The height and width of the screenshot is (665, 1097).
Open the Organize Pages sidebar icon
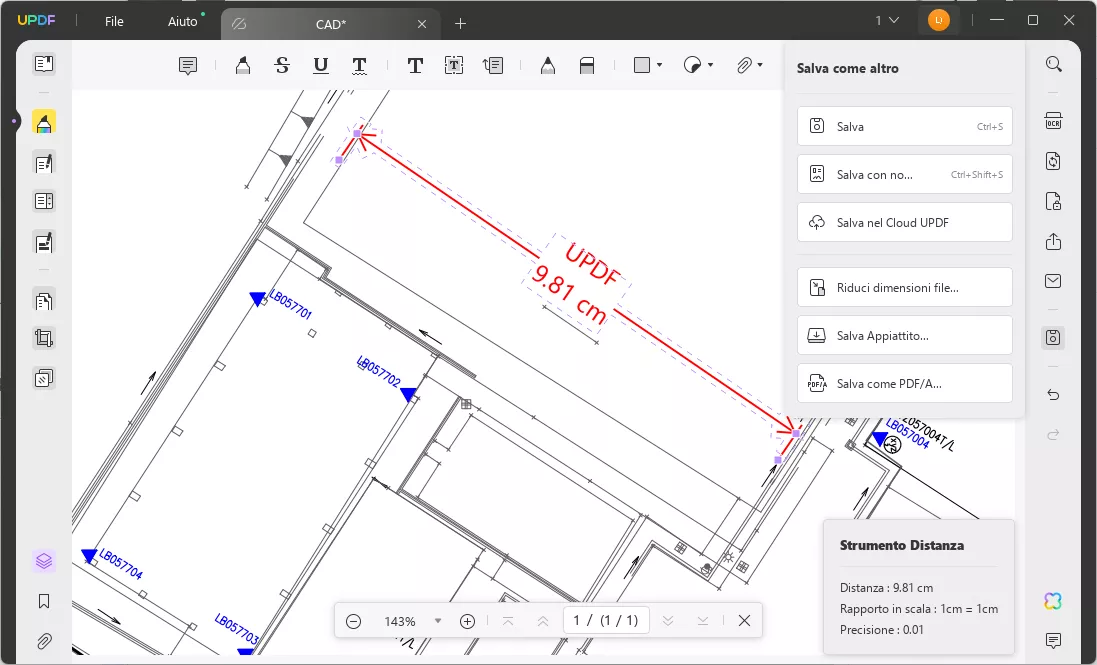[43, 301]
